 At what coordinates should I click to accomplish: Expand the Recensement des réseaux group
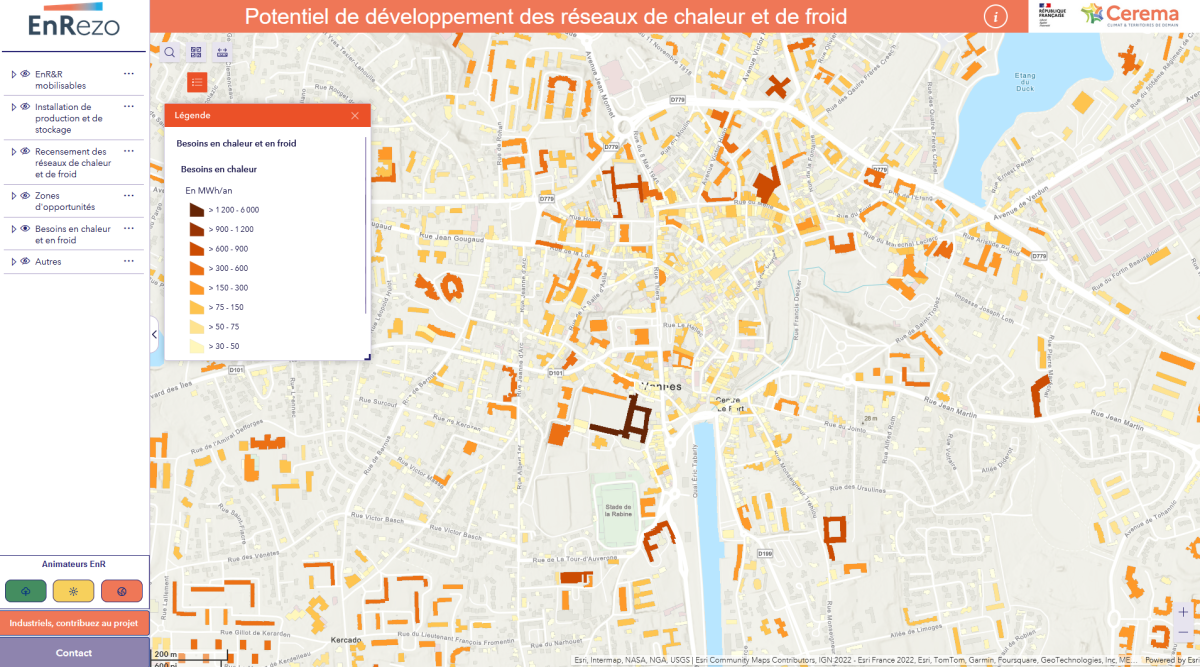[x=13, y=152]
